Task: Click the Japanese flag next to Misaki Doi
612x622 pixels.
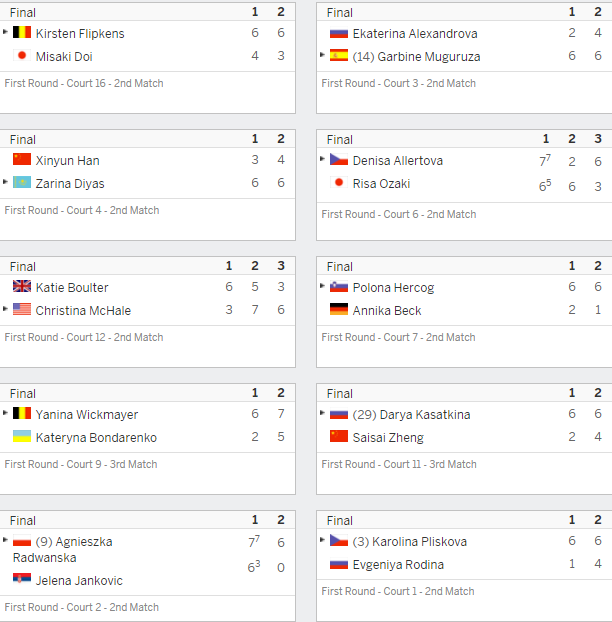Action: [x=22, y=55]
